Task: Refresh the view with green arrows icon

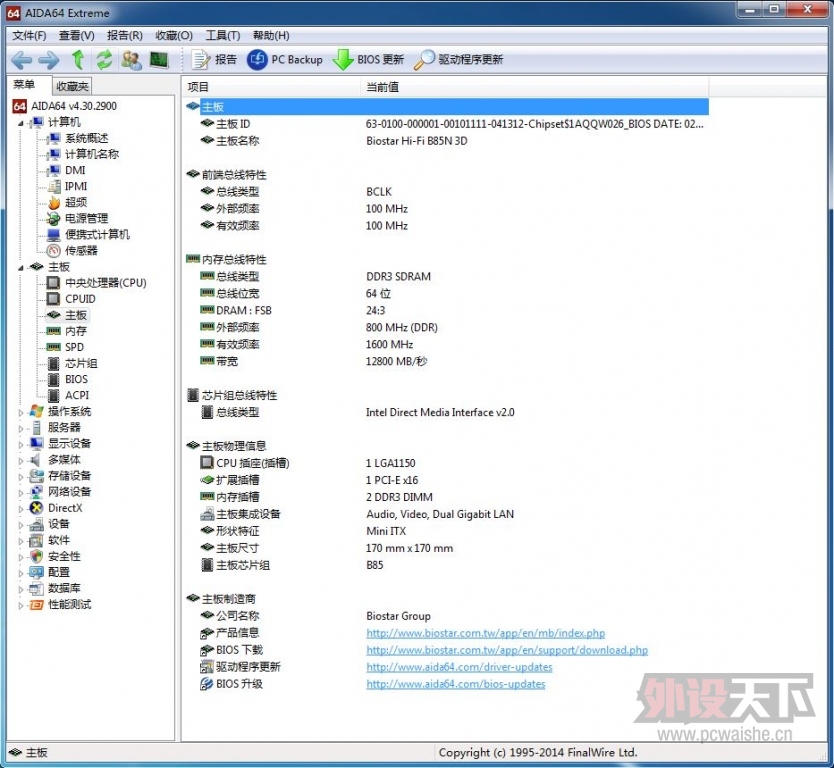Action: 104,60
